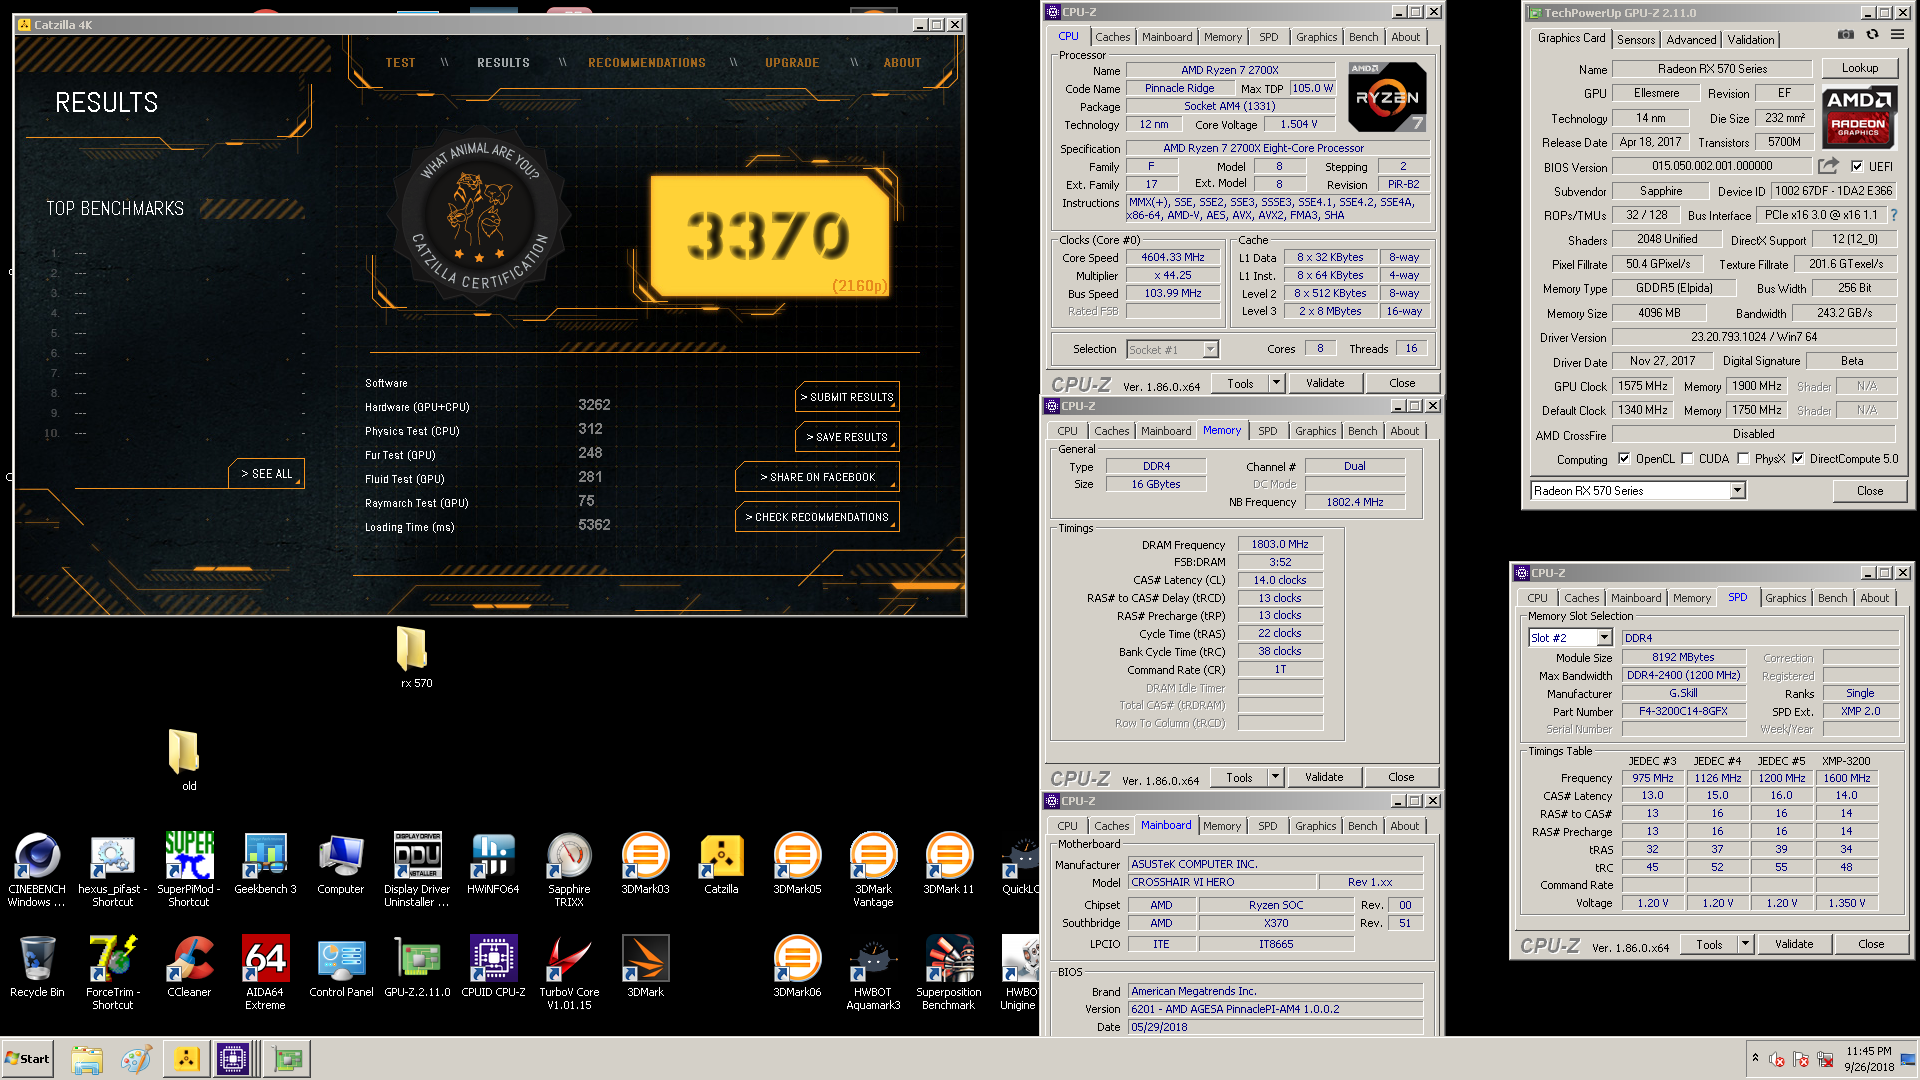
Task: Toggle the OpenCL checkbox in GPU-Z
Action: (1624, 459)
